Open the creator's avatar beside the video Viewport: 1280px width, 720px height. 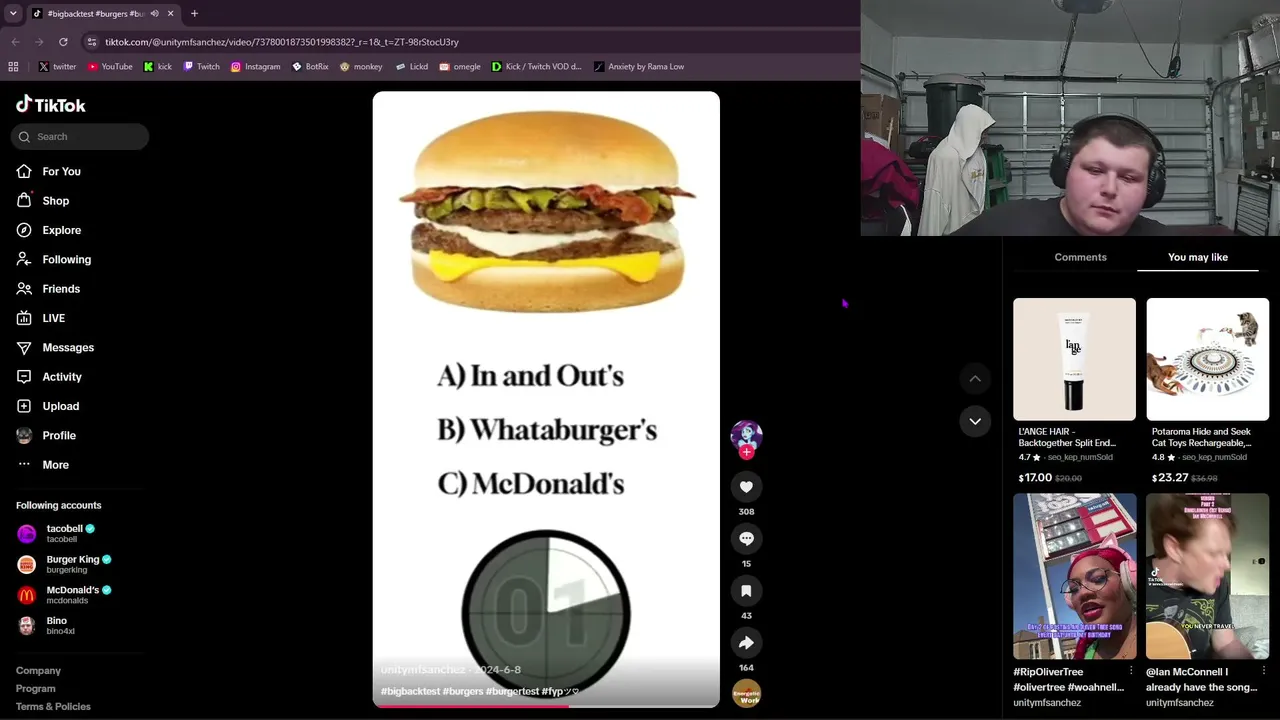pyautogui.click(x=746, y=434)
